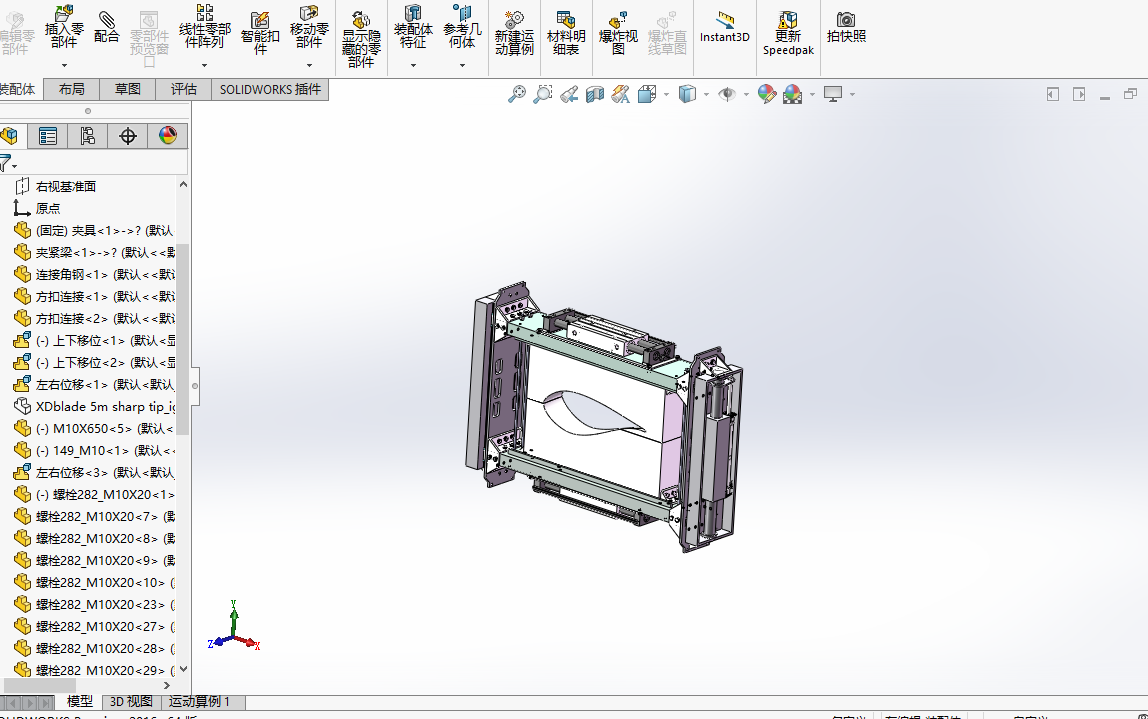1148x719 pixels.
Task: Open the SOLIDWORKS 插件 tab
Action: 270,89
